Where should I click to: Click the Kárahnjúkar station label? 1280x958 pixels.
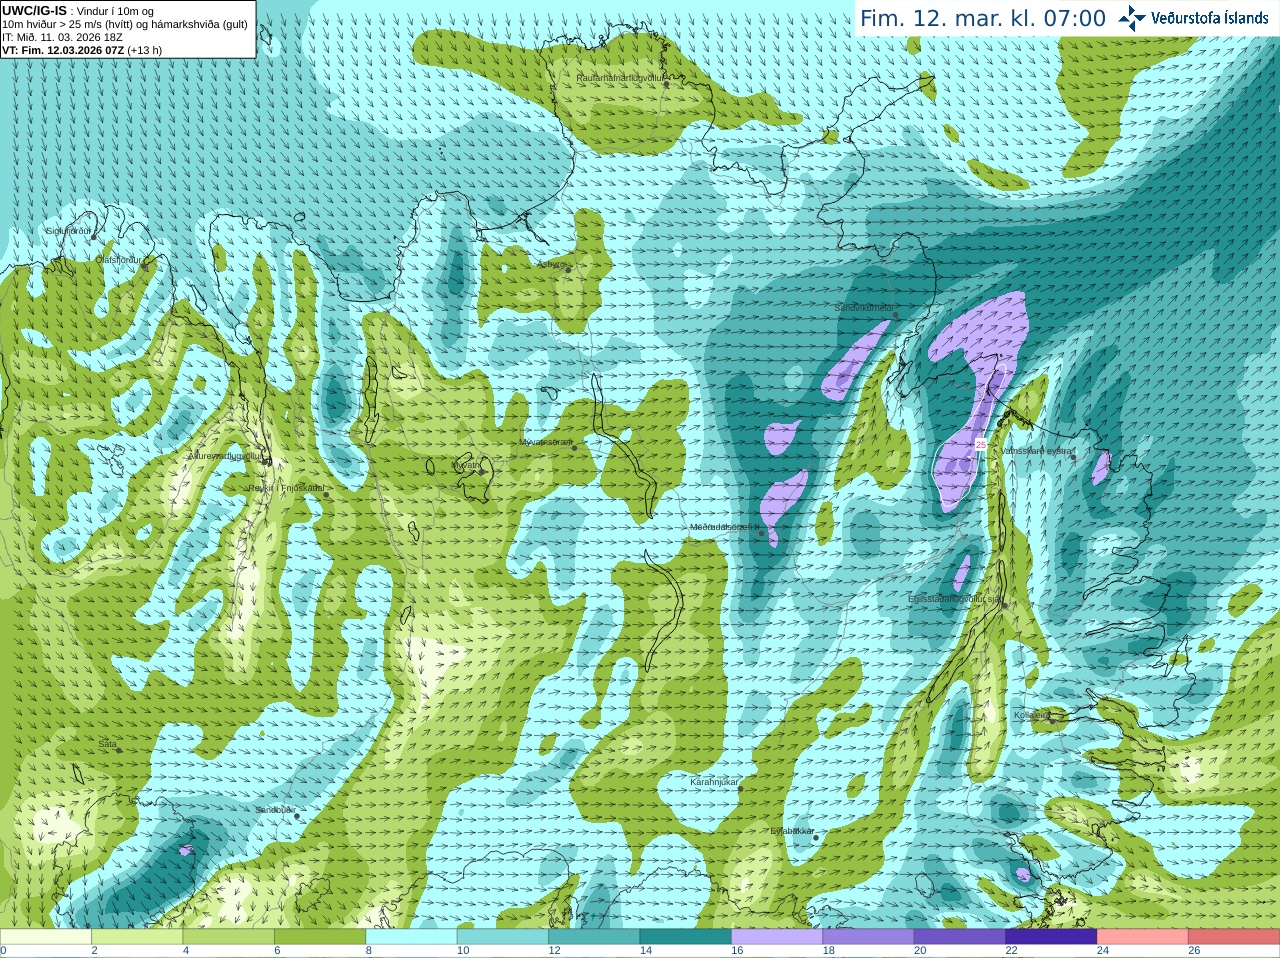(714, 782)
